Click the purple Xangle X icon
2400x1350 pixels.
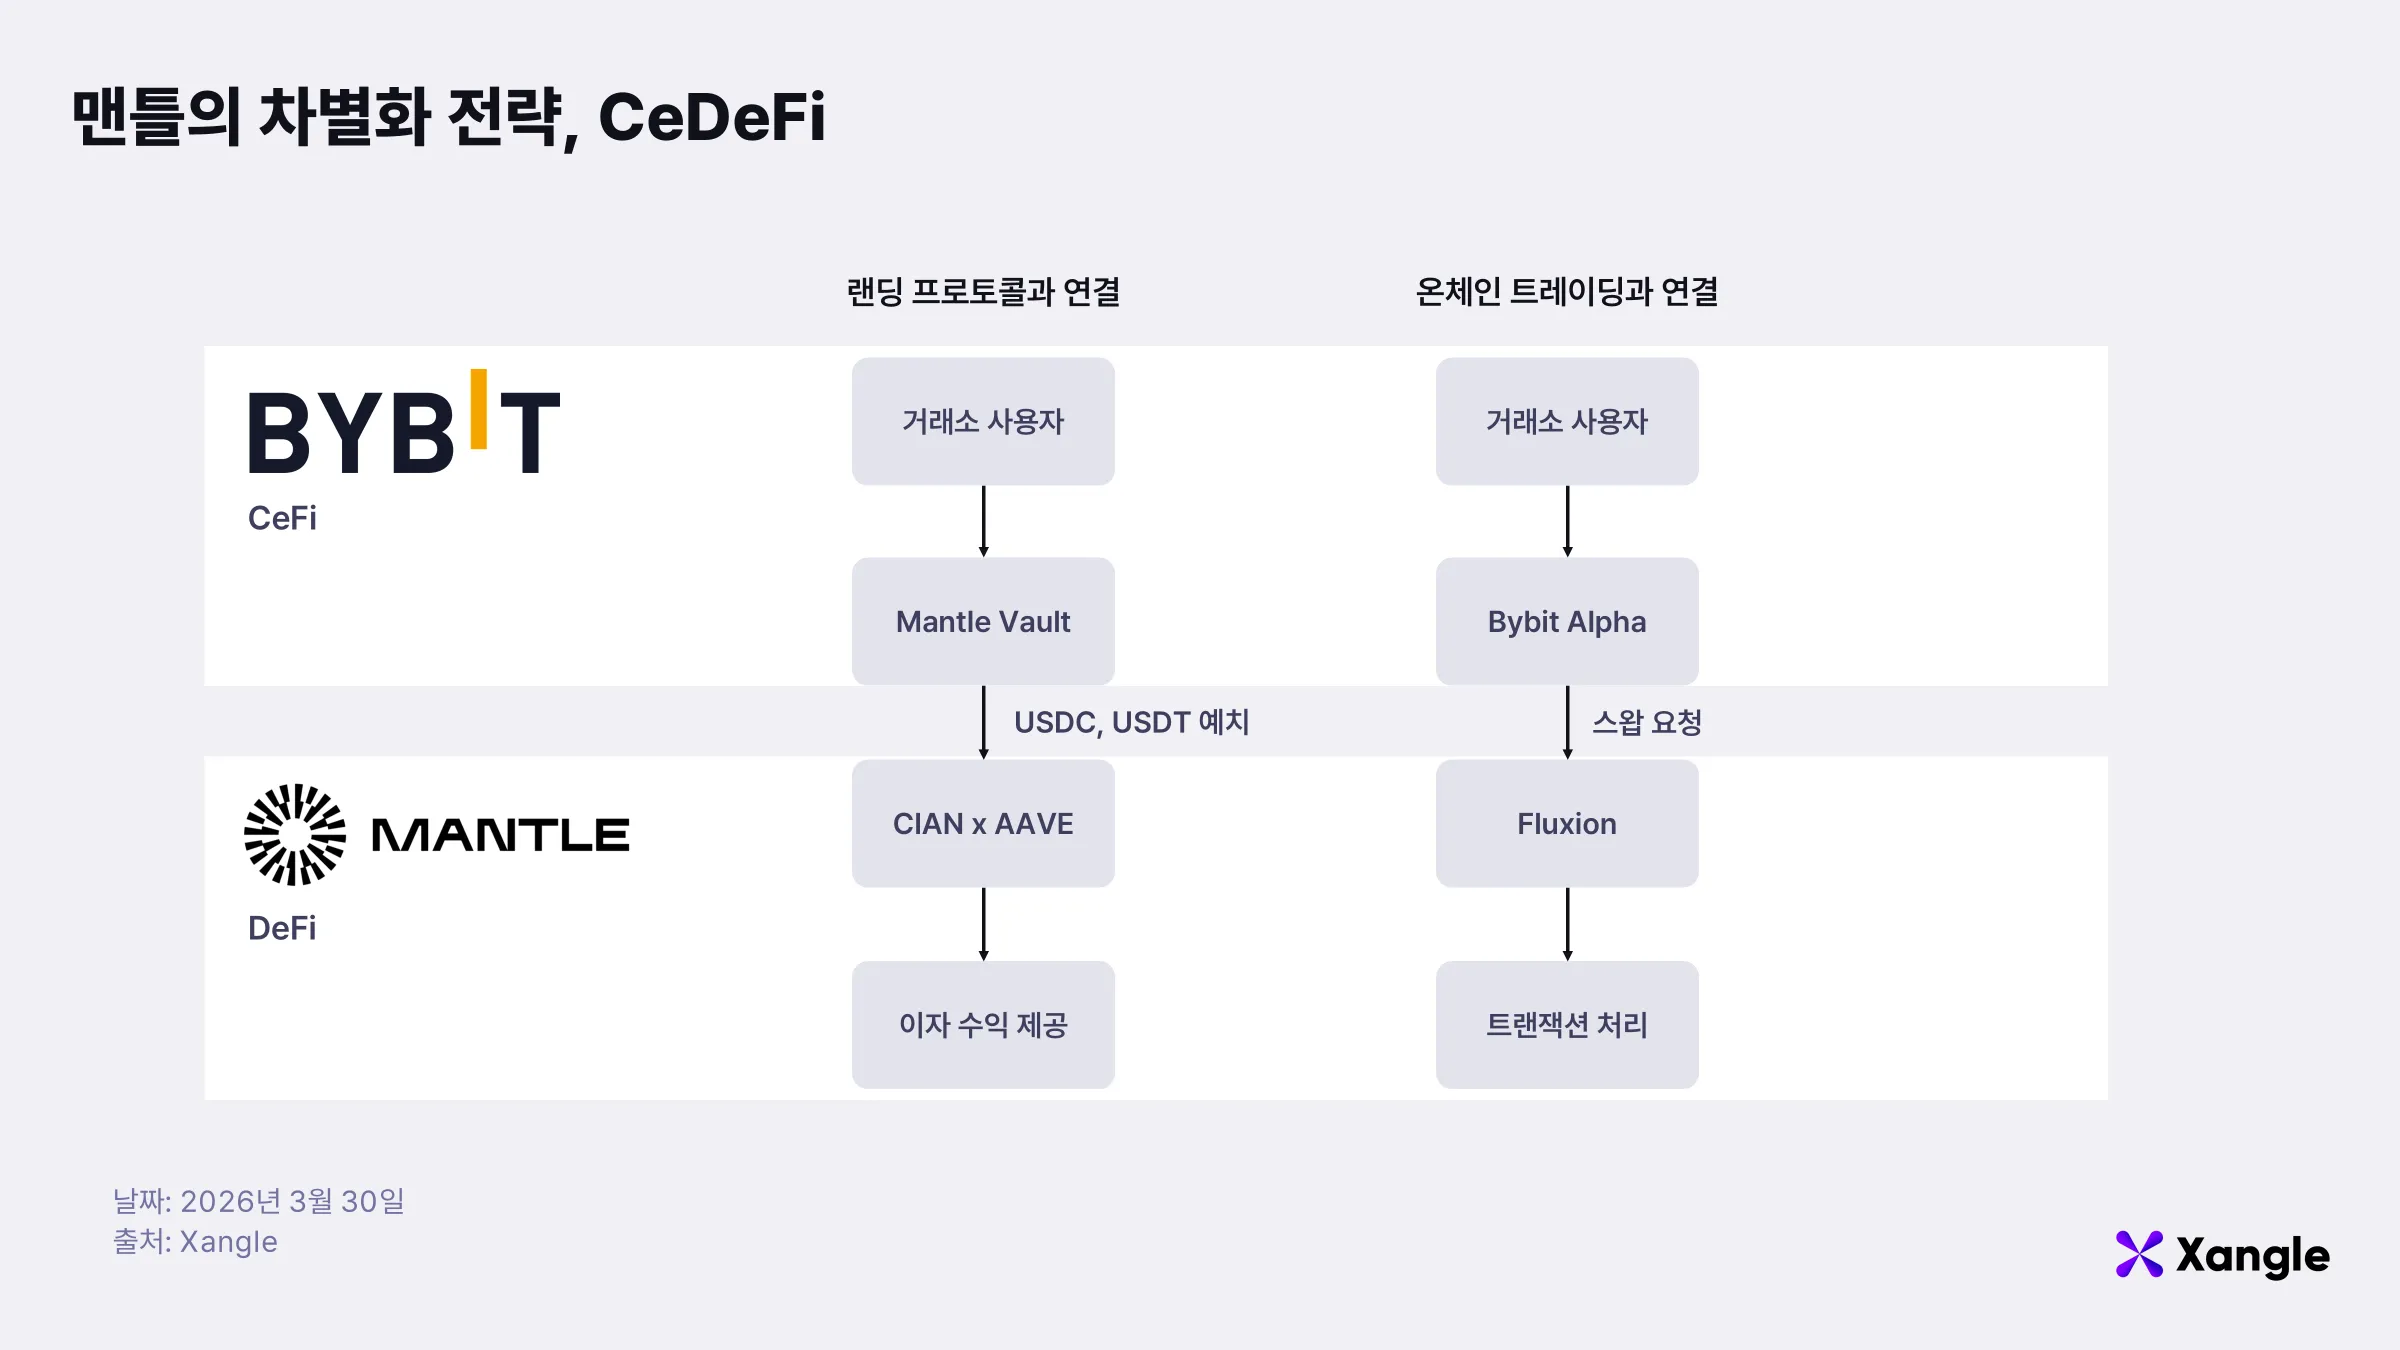[x=2139, y=1254]
